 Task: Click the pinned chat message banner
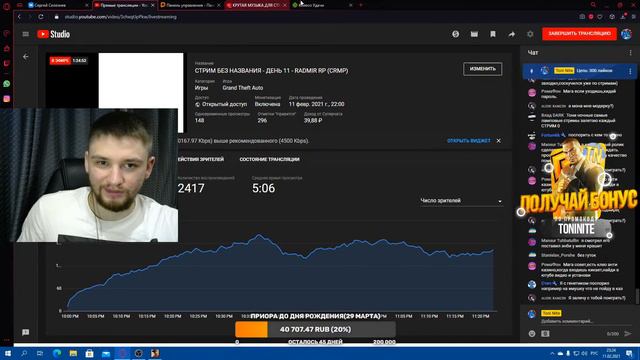click(579, 71)
